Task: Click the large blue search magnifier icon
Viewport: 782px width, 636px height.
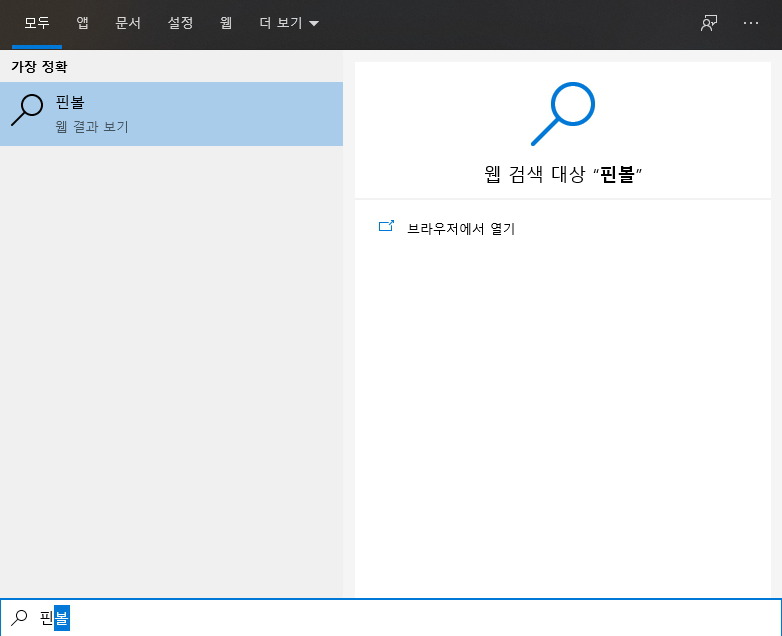Action: coord(563,114)
